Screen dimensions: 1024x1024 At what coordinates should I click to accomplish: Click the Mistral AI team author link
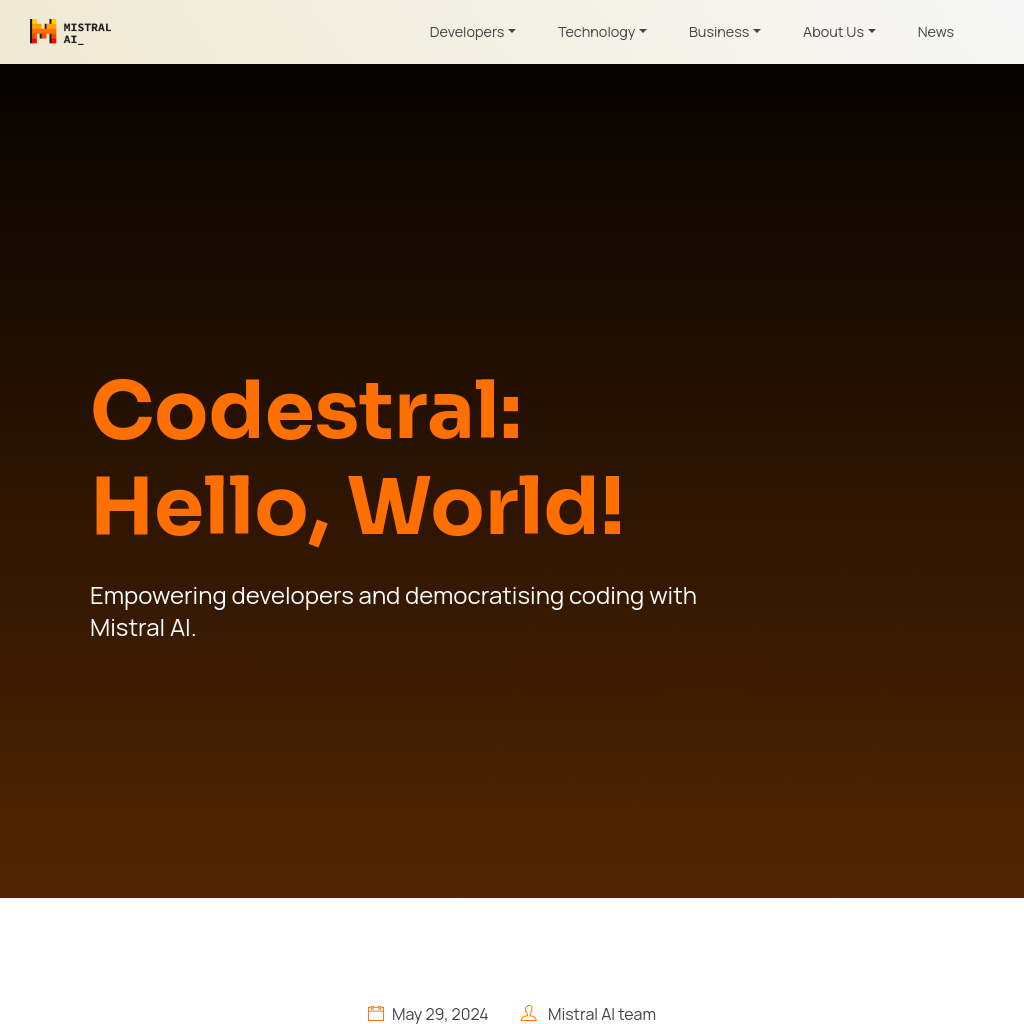point(601,1013)
